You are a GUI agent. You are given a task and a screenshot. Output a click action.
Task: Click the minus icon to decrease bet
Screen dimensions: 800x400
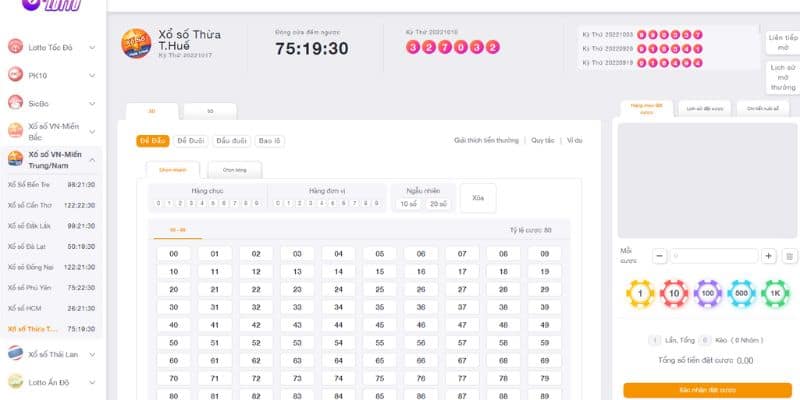[659, 256]
